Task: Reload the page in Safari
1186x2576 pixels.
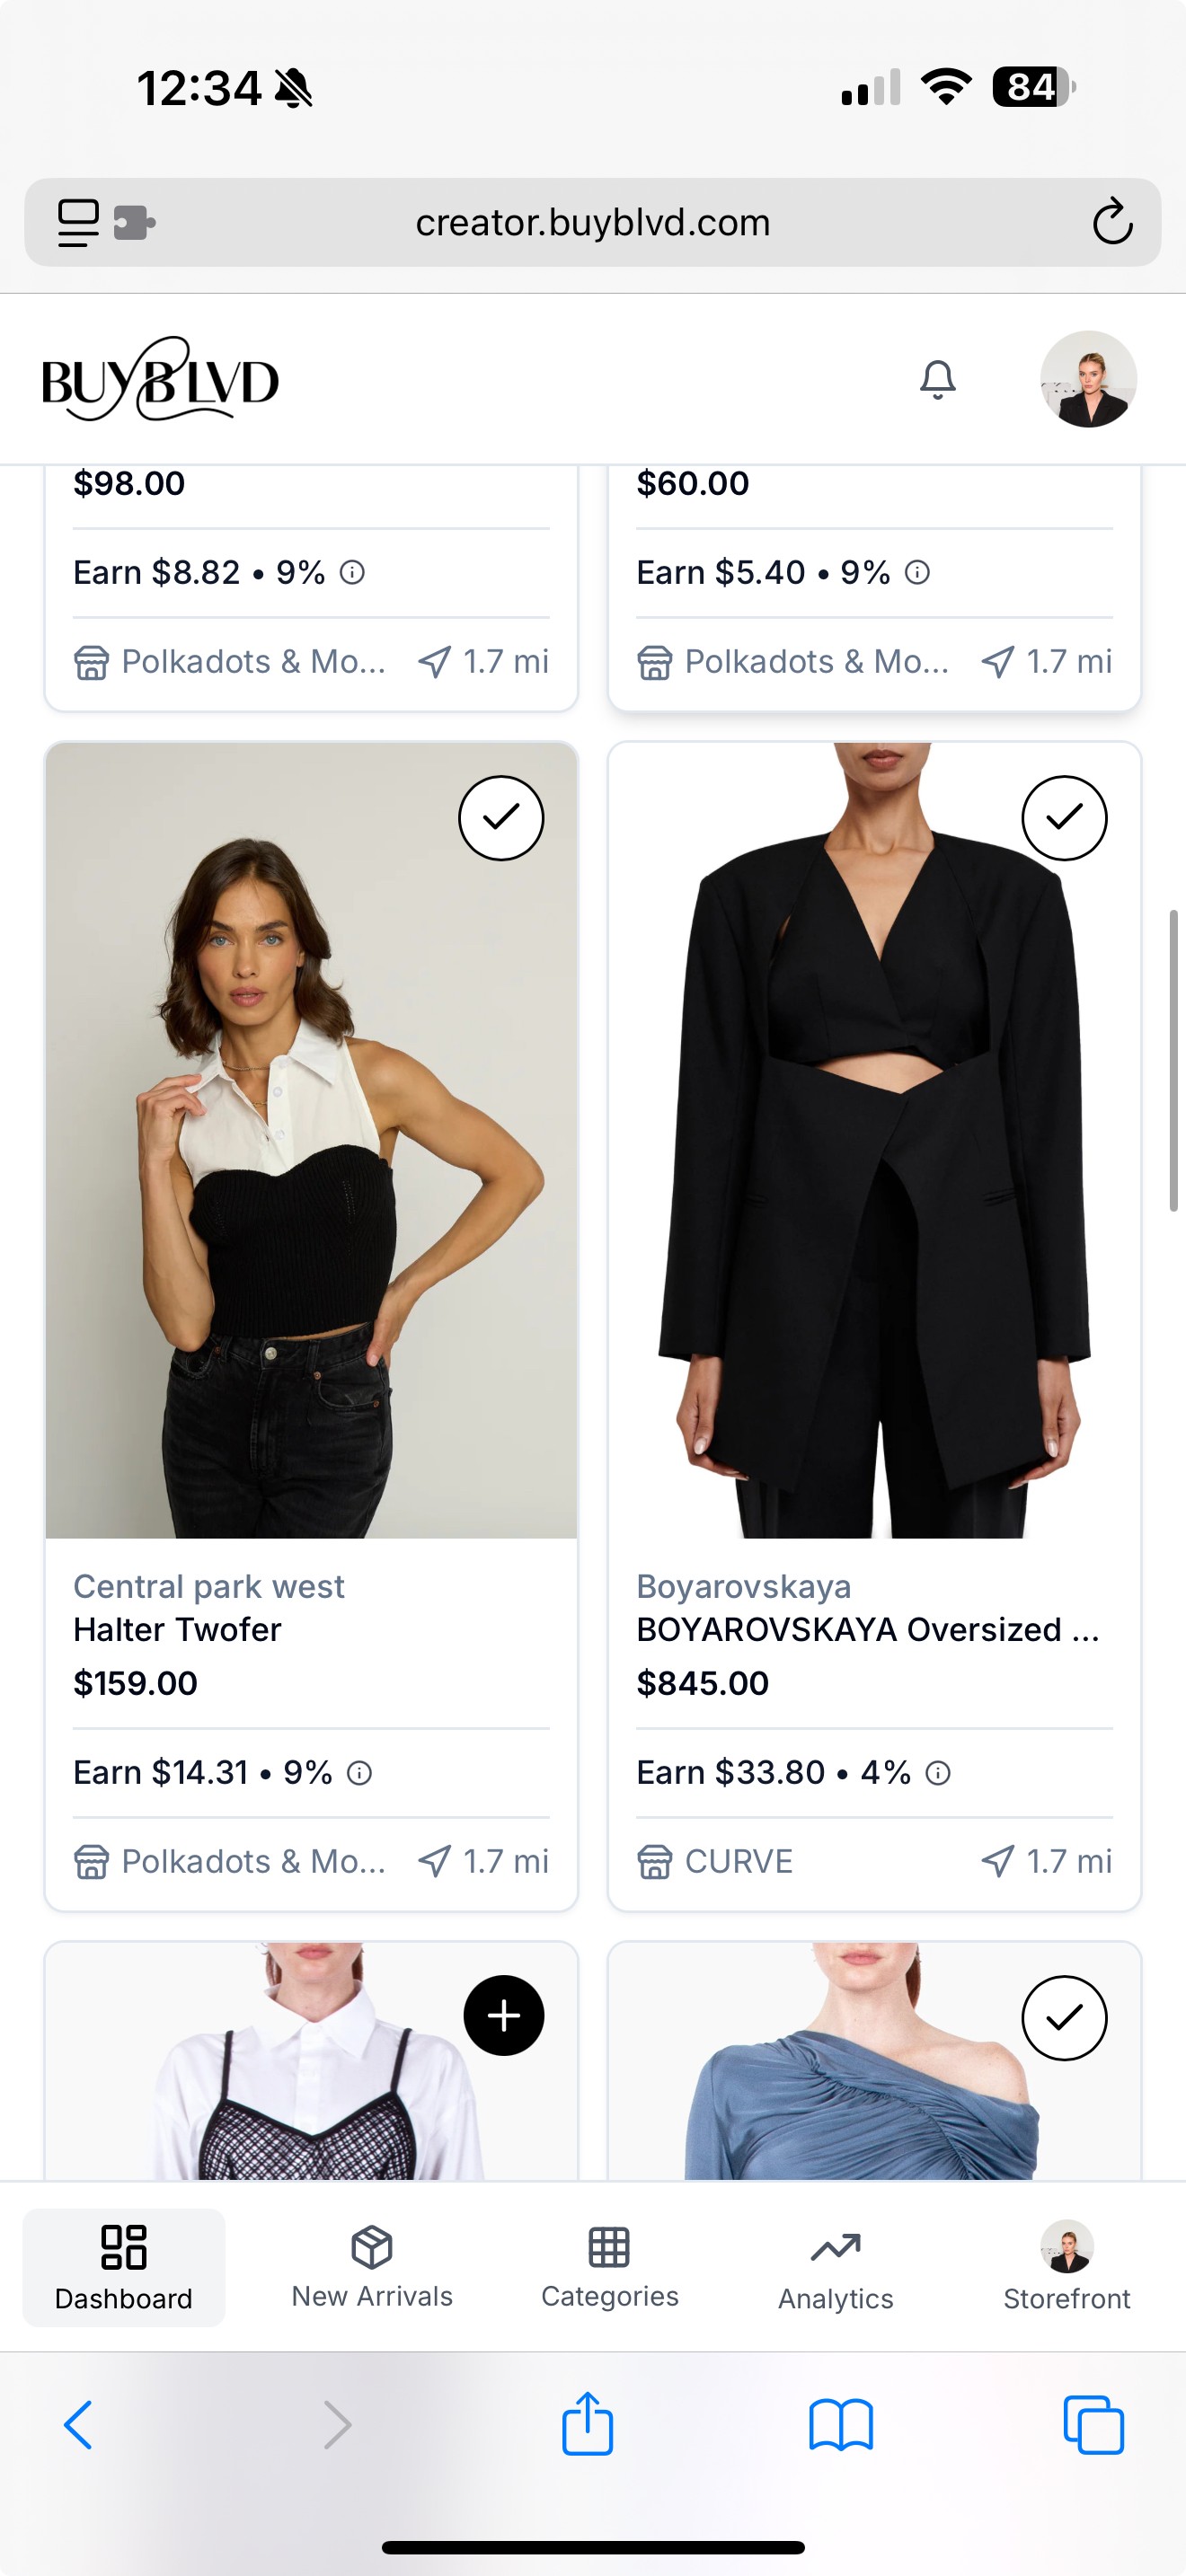Action: pos(1112,222)
